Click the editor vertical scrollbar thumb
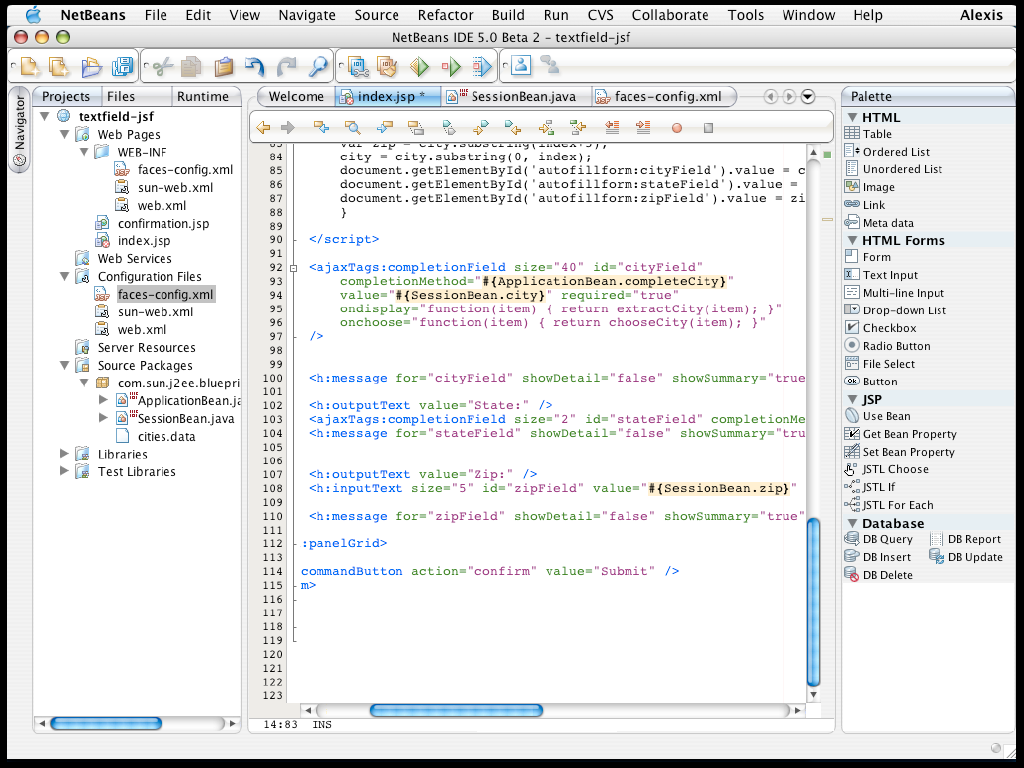Viewport: 1024px width, 768px height. point(814,603)
